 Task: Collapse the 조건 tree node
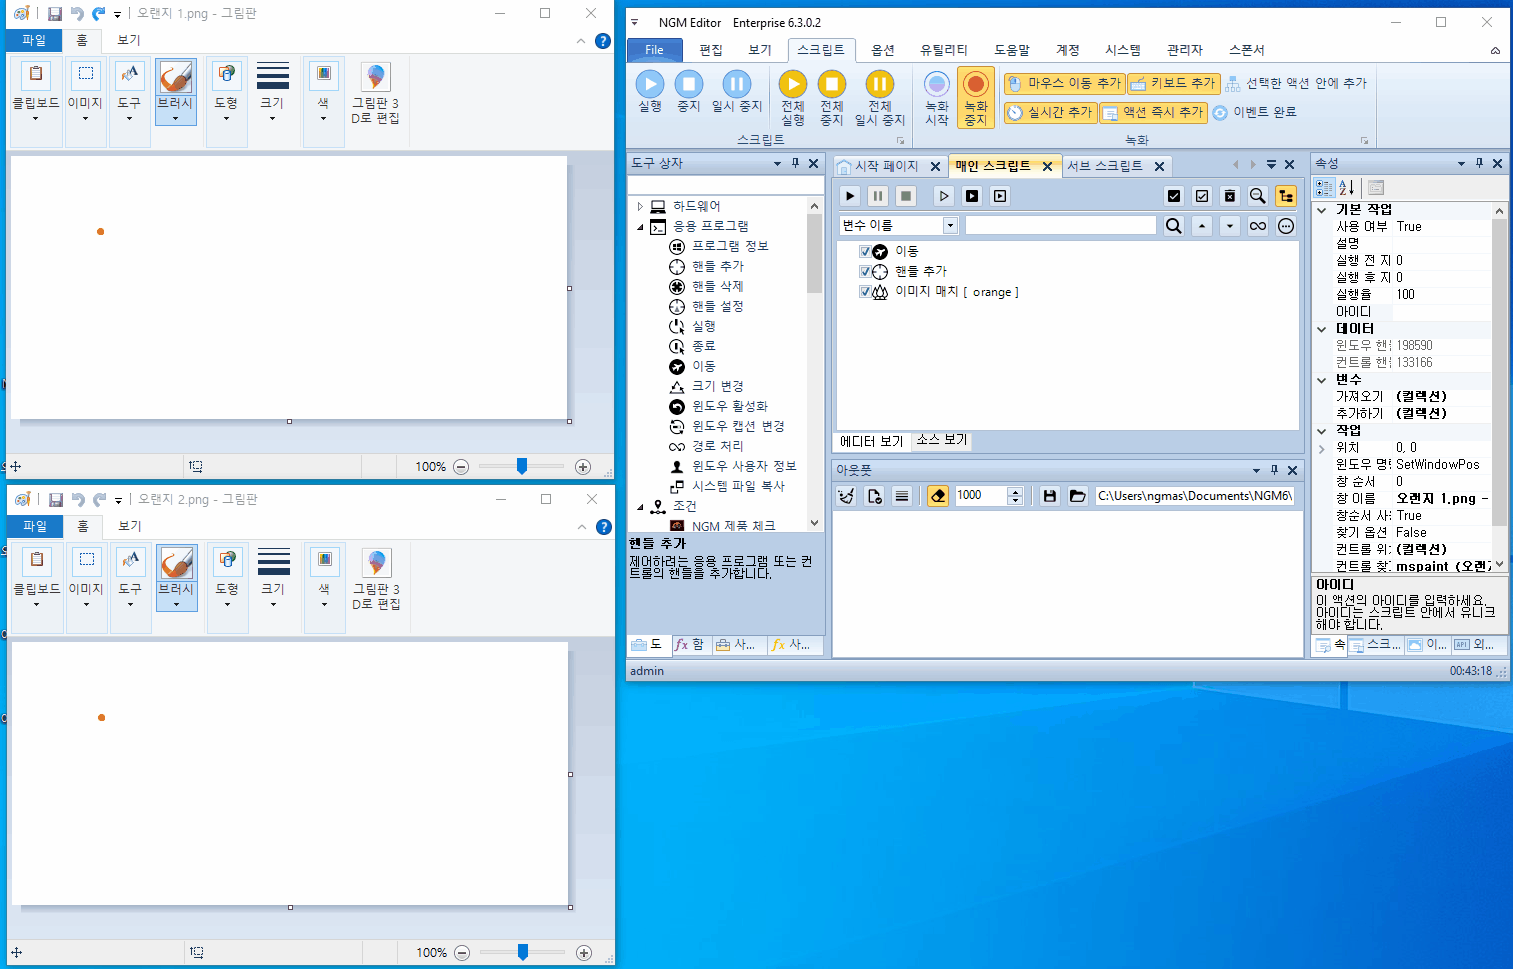pos(640,507)
